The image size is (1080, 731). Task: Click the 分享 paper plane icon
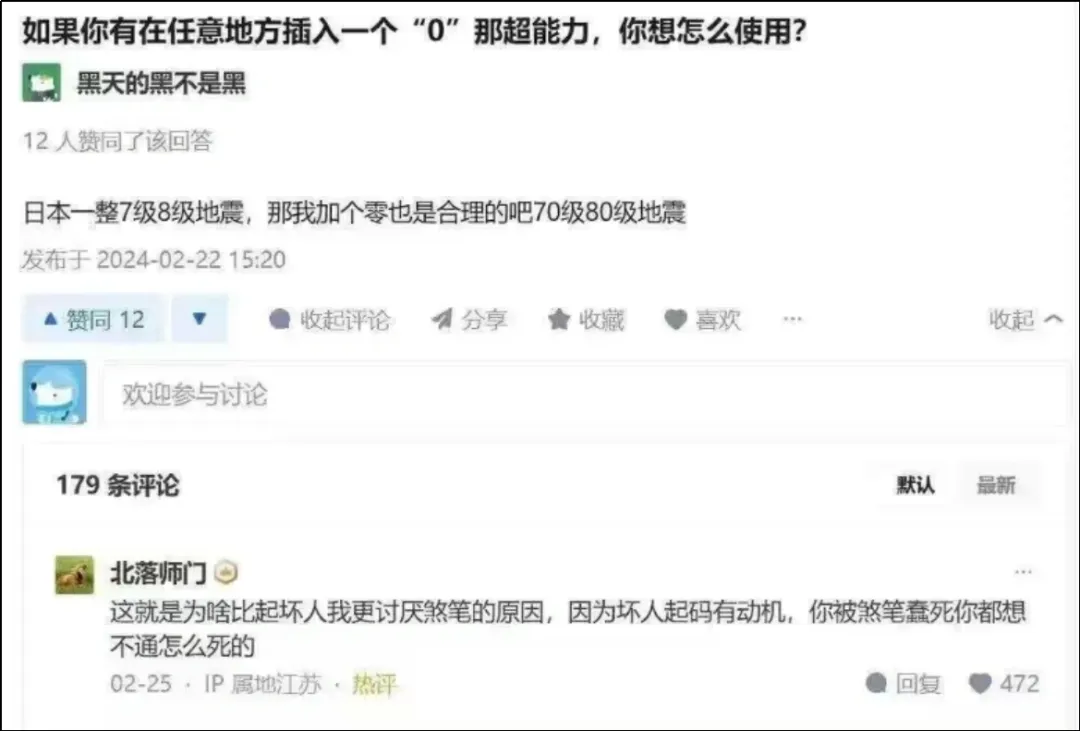(x=442, y=319)
